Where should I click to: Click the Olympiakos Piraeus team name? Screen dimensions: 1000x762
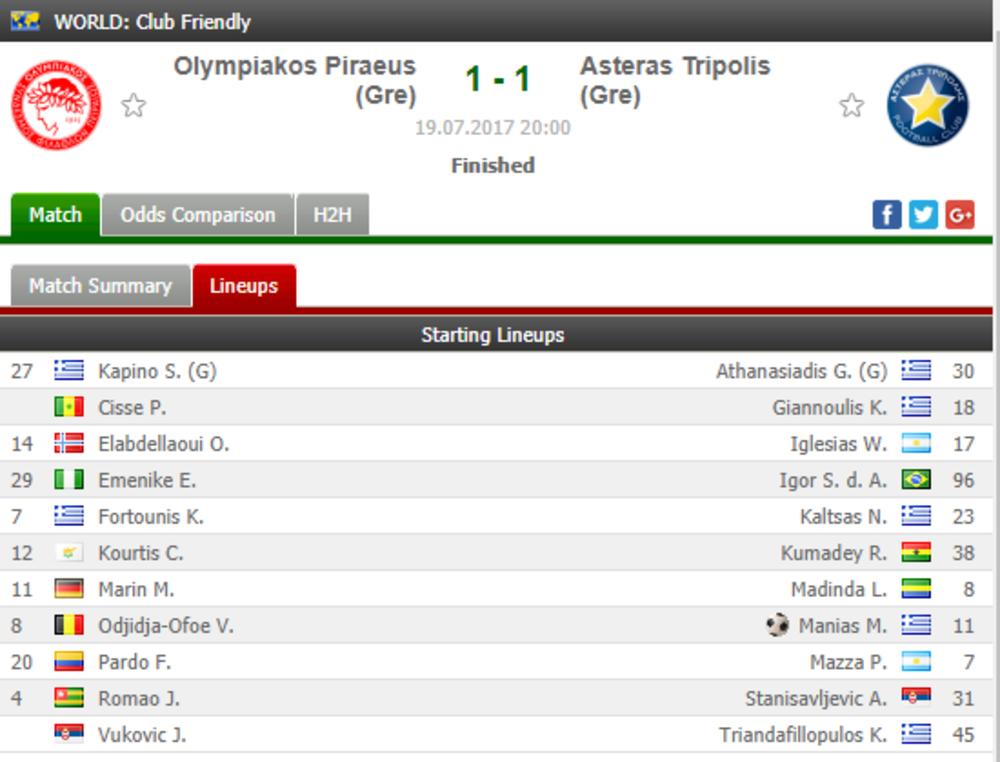point(294,80)
